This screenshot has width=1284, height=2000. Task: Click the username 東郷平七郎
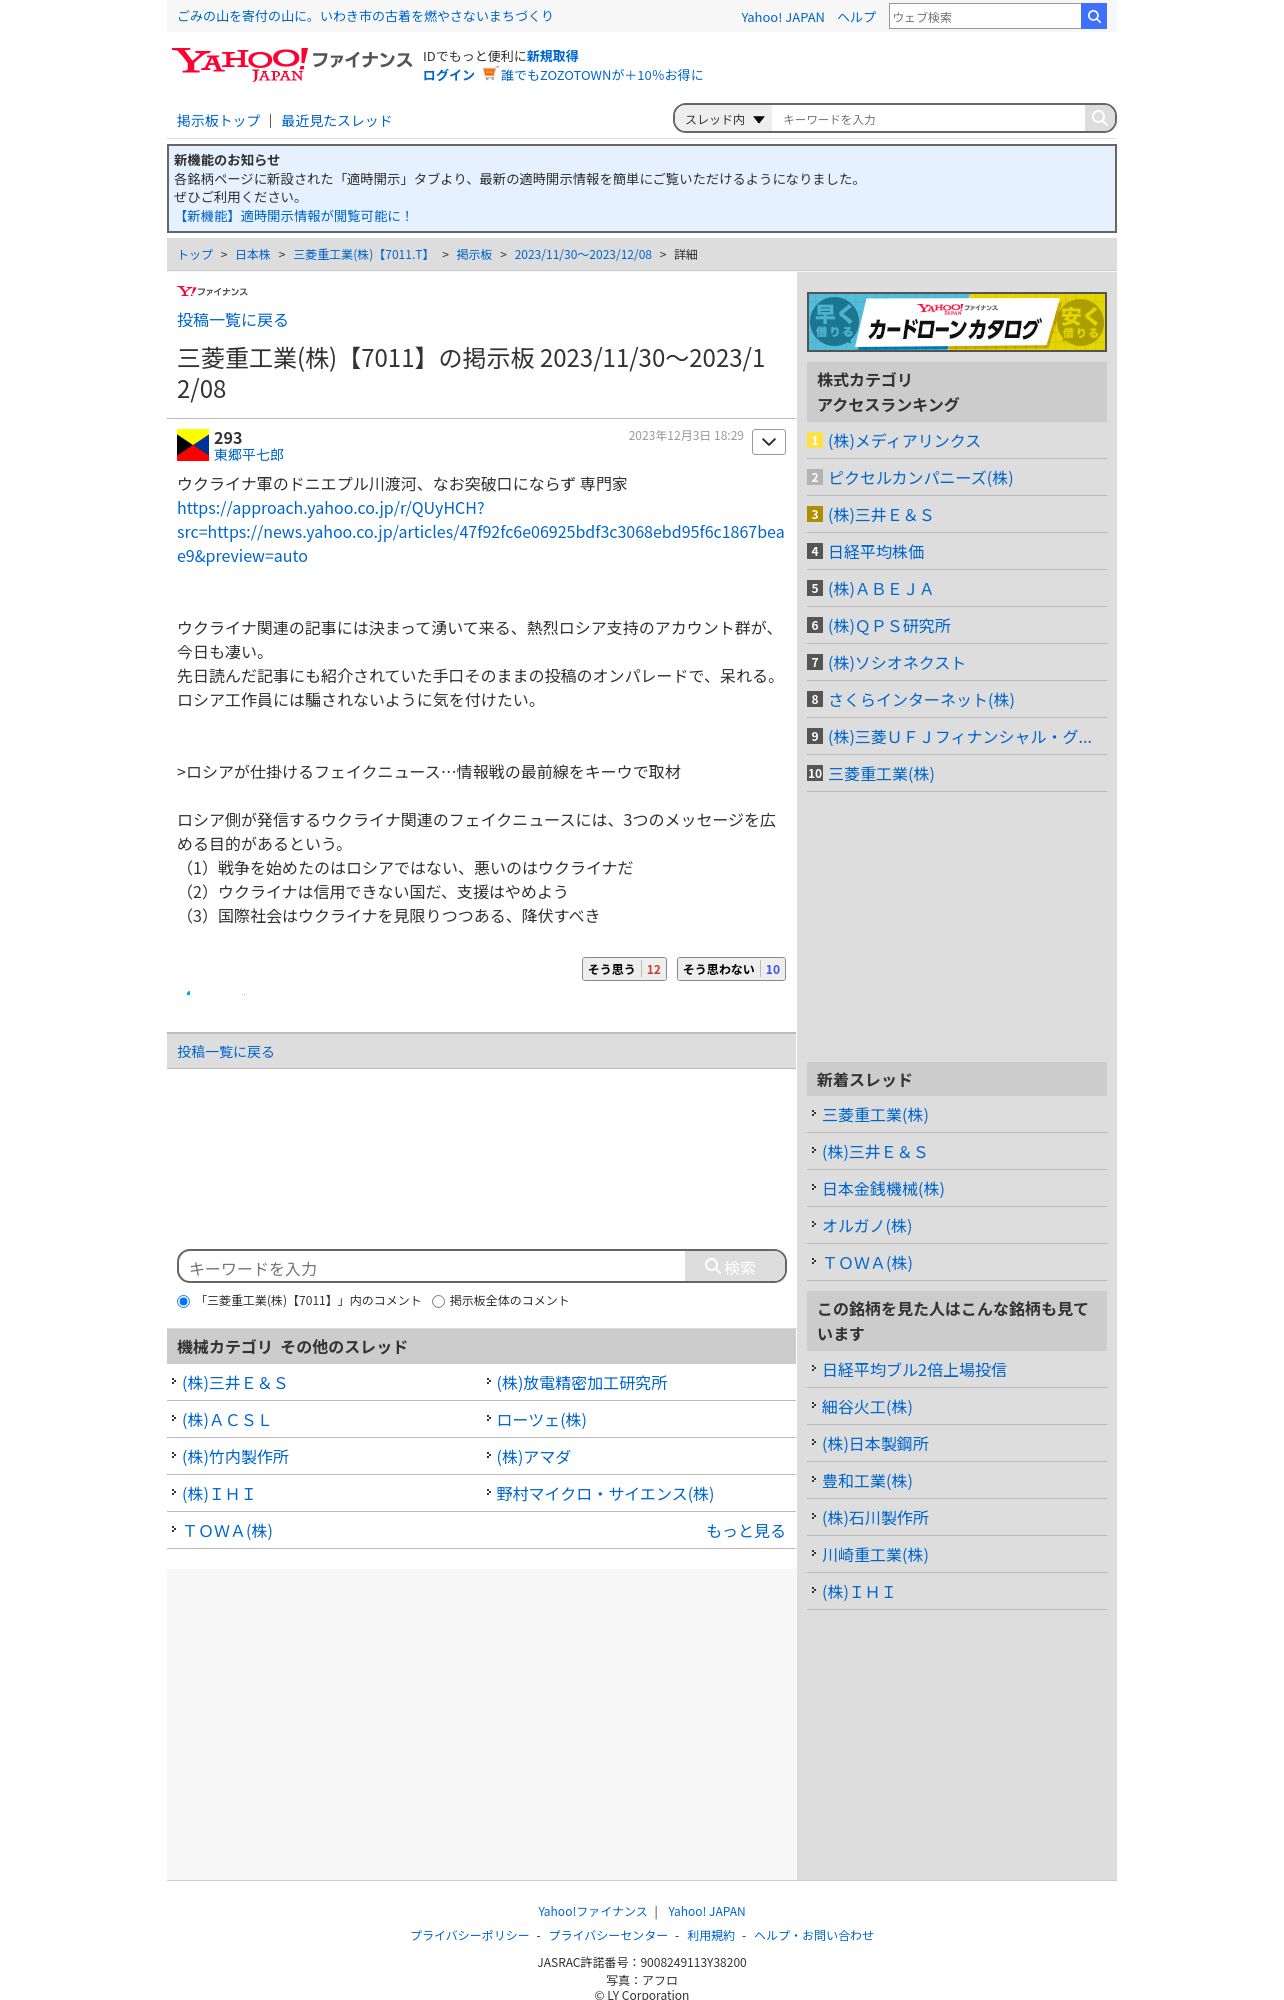coord(249,455)
